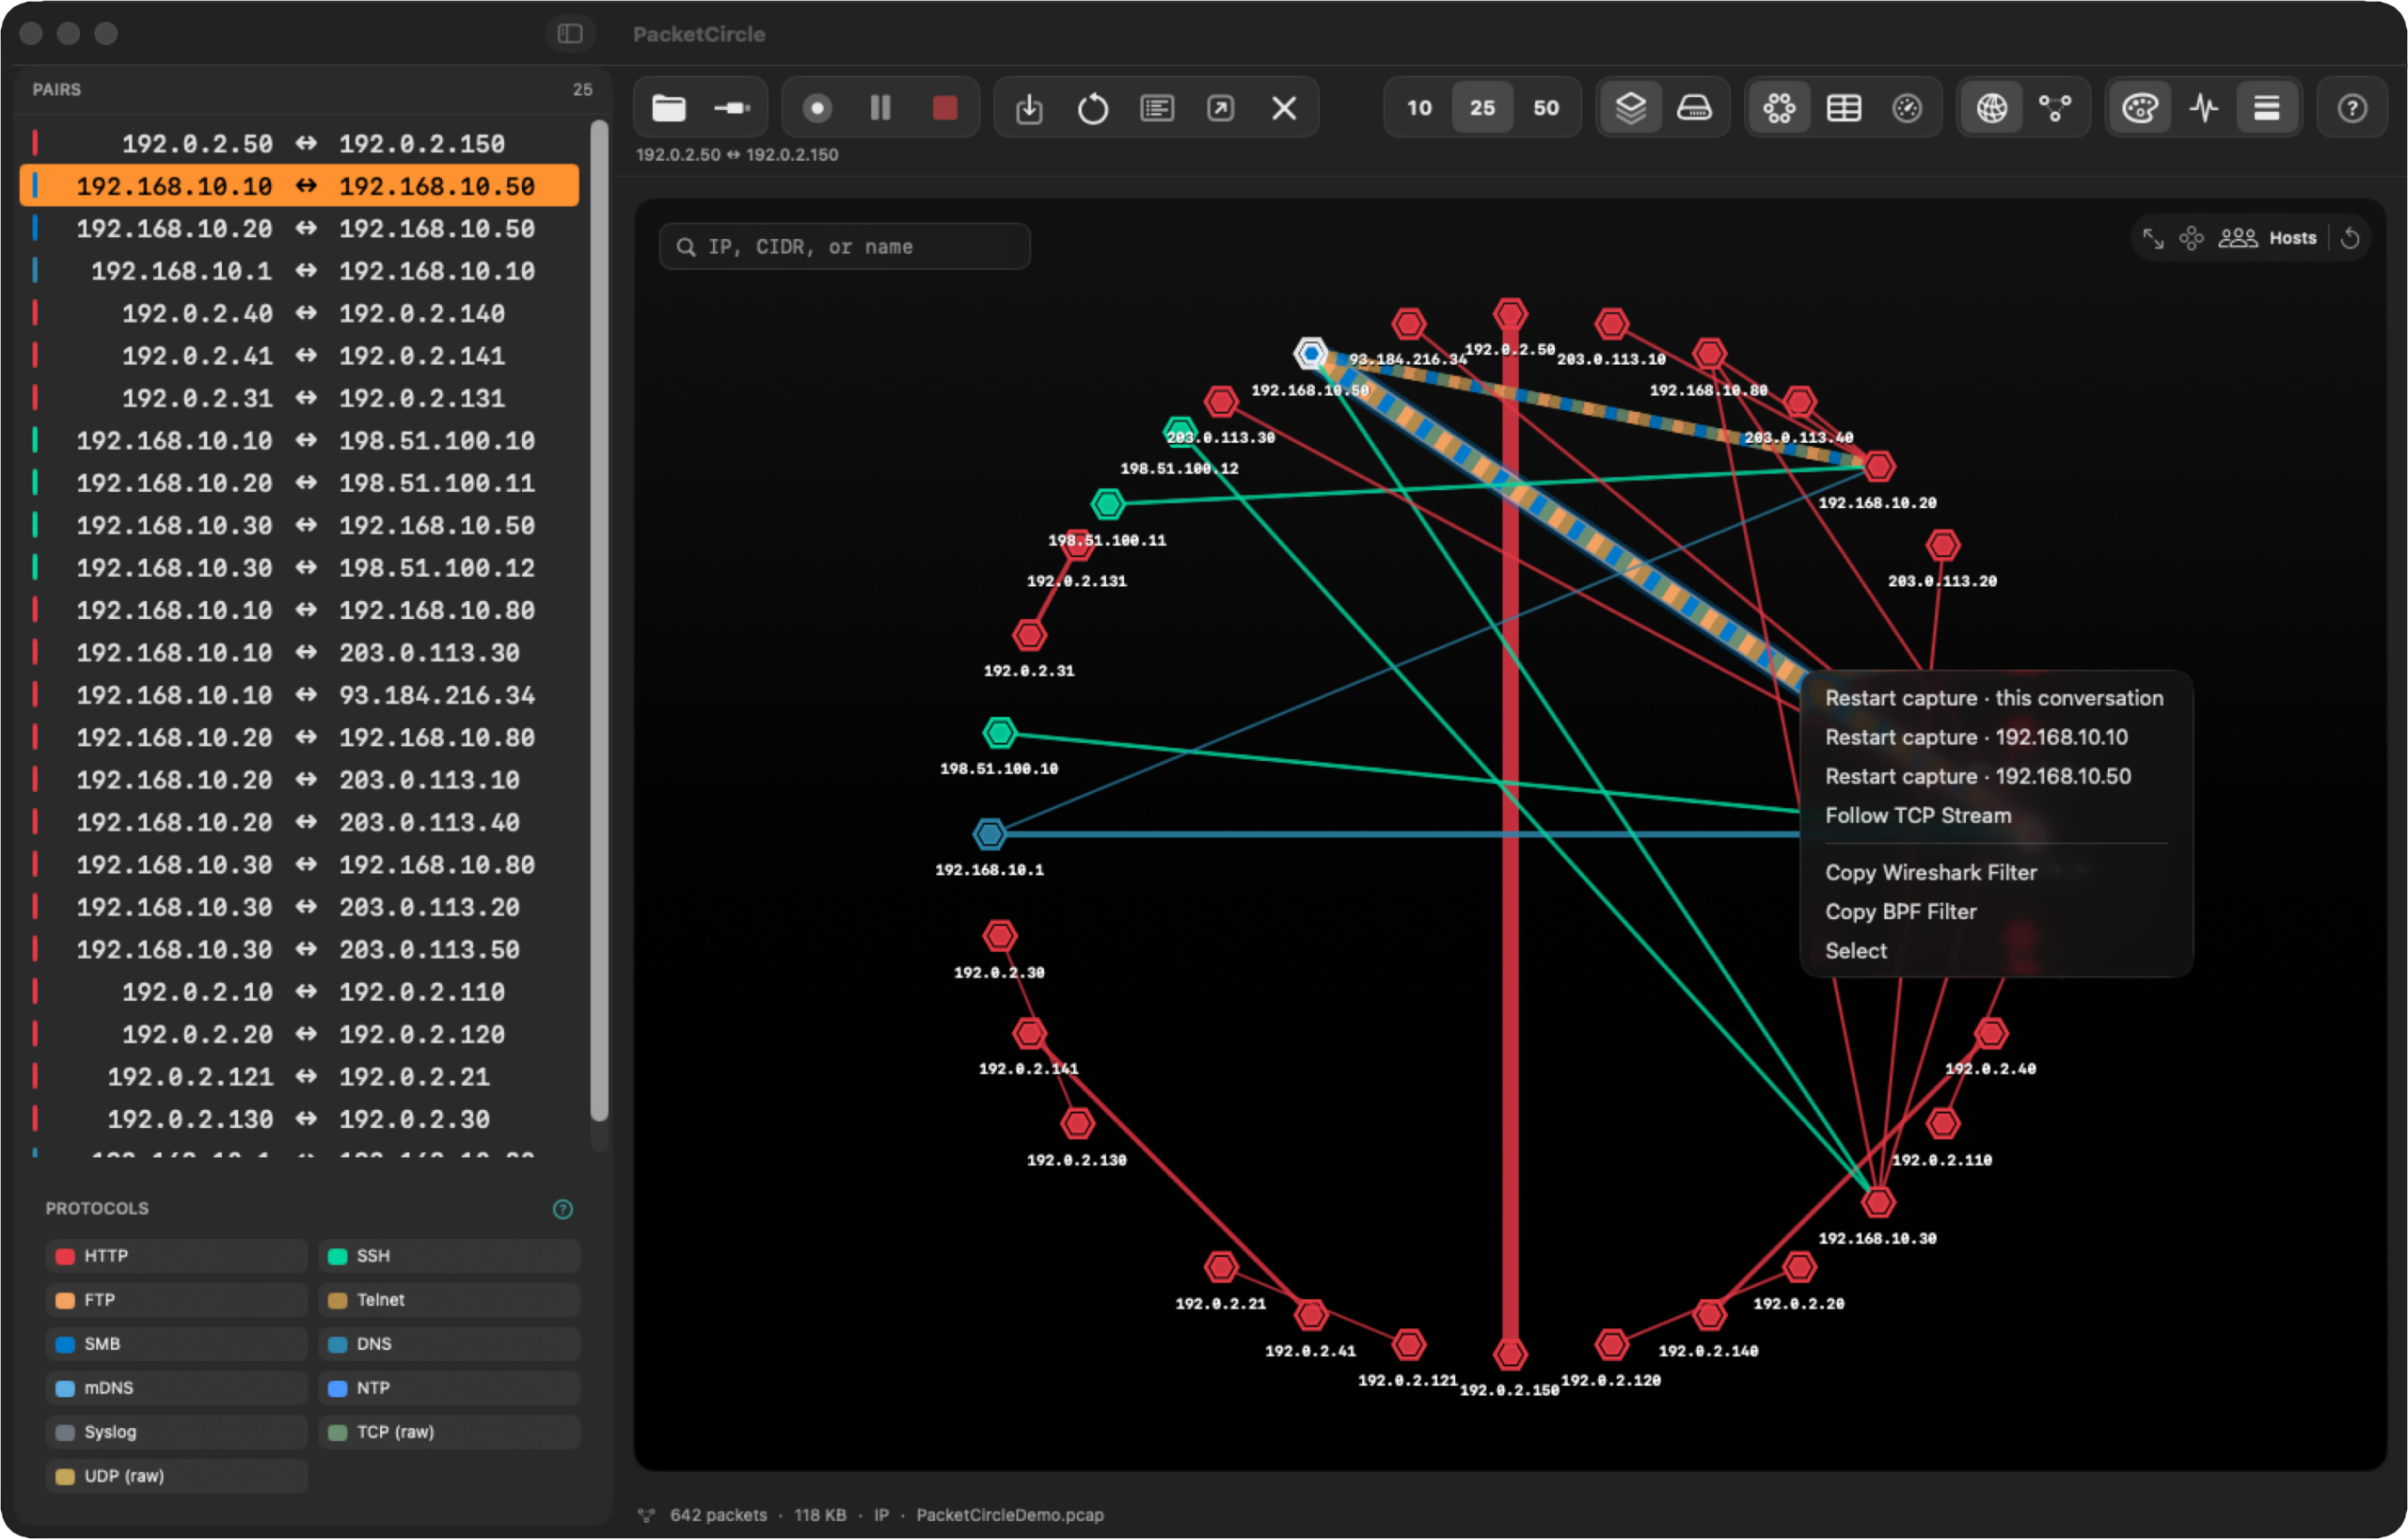Image resolution: width=2408 pixels, height=1539 pixels.
Task: Set pair limit to 50
Action: [1546, 108]
